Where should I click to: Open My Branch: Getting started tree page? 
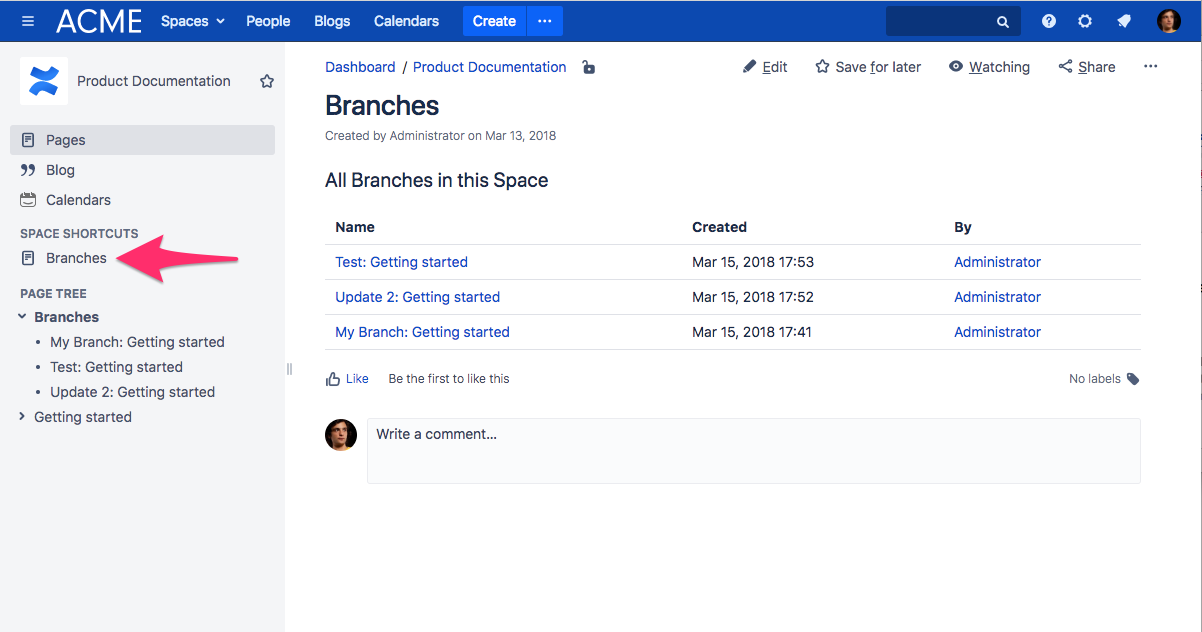(x=137, y=342)
